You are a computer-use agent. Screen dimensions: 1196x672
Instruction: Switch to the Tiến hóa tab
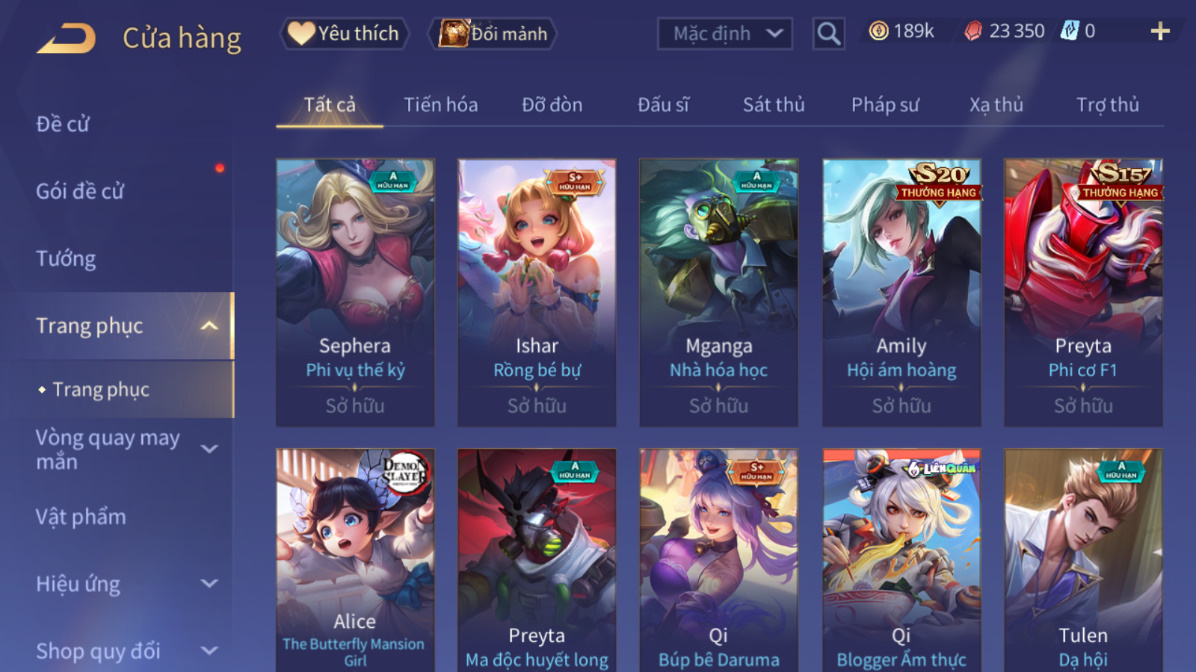coord(441,104)
